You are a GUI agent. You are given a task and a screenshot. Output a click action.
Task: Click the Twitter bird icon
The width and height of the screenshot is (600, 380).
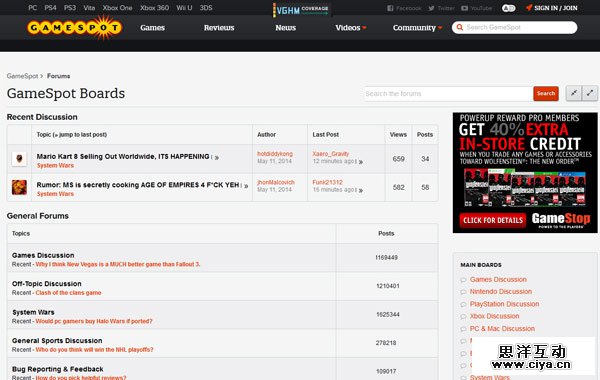pyautogui.click(x=431, y=8)
